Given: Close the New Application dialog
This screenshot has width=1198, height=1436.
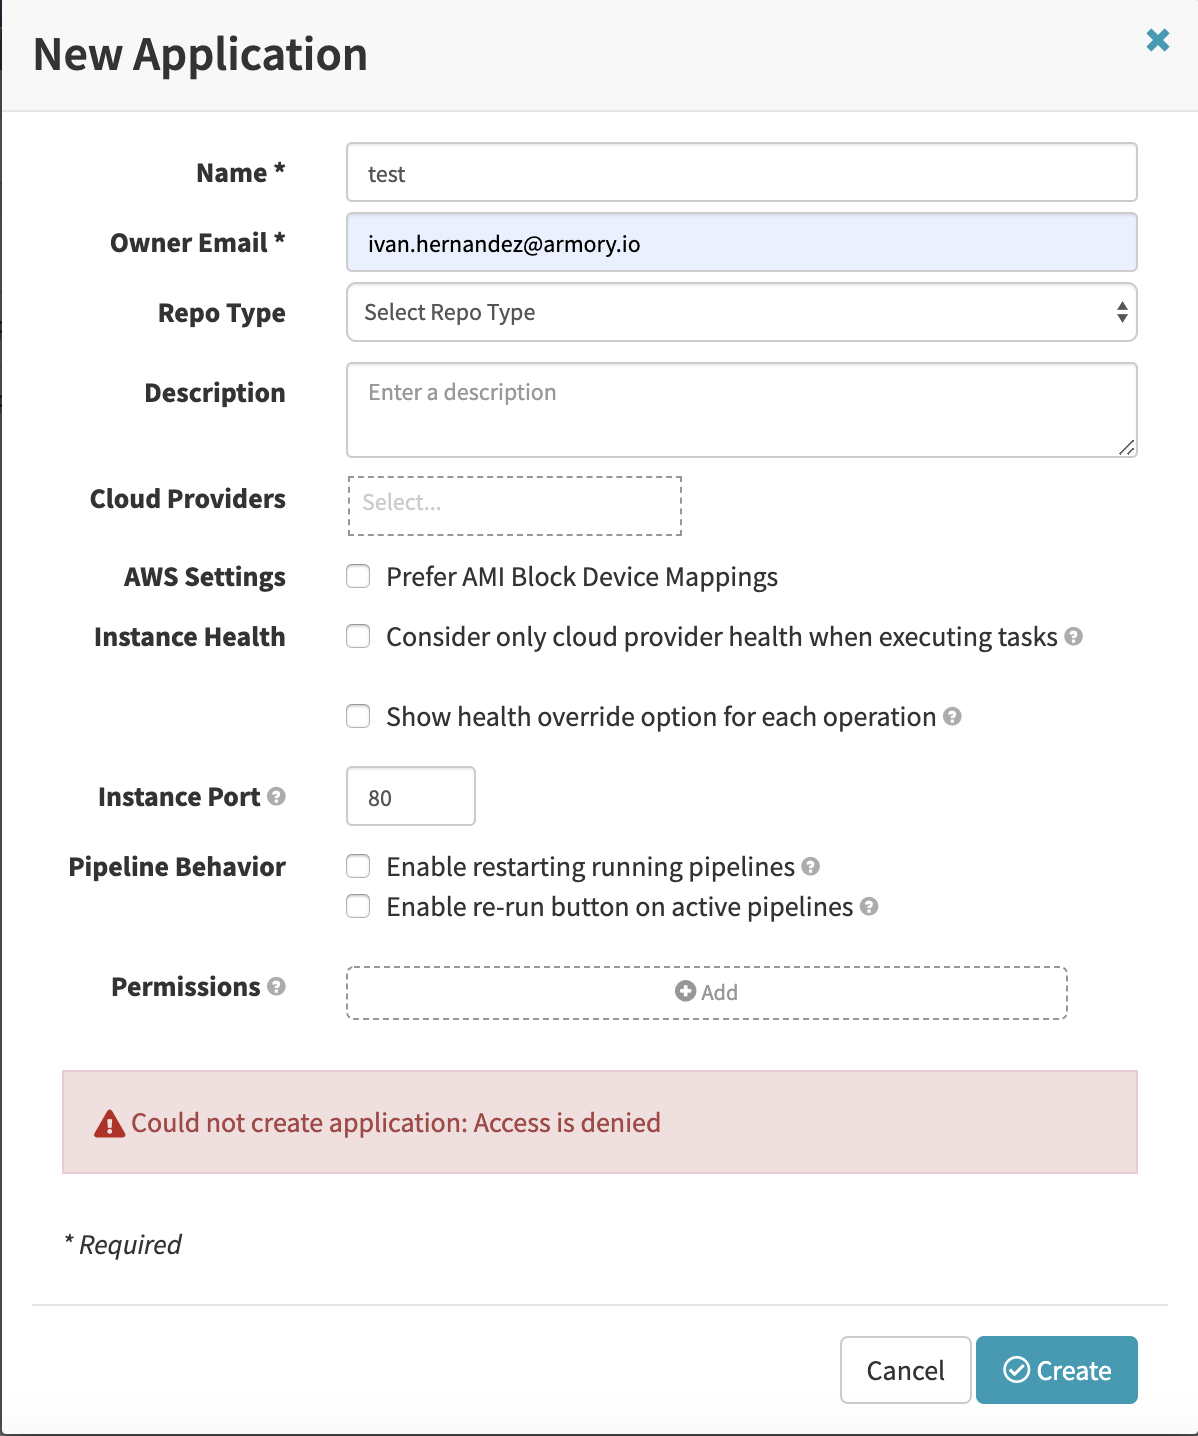Looking at the screenshot, I should pos(1158,40).
